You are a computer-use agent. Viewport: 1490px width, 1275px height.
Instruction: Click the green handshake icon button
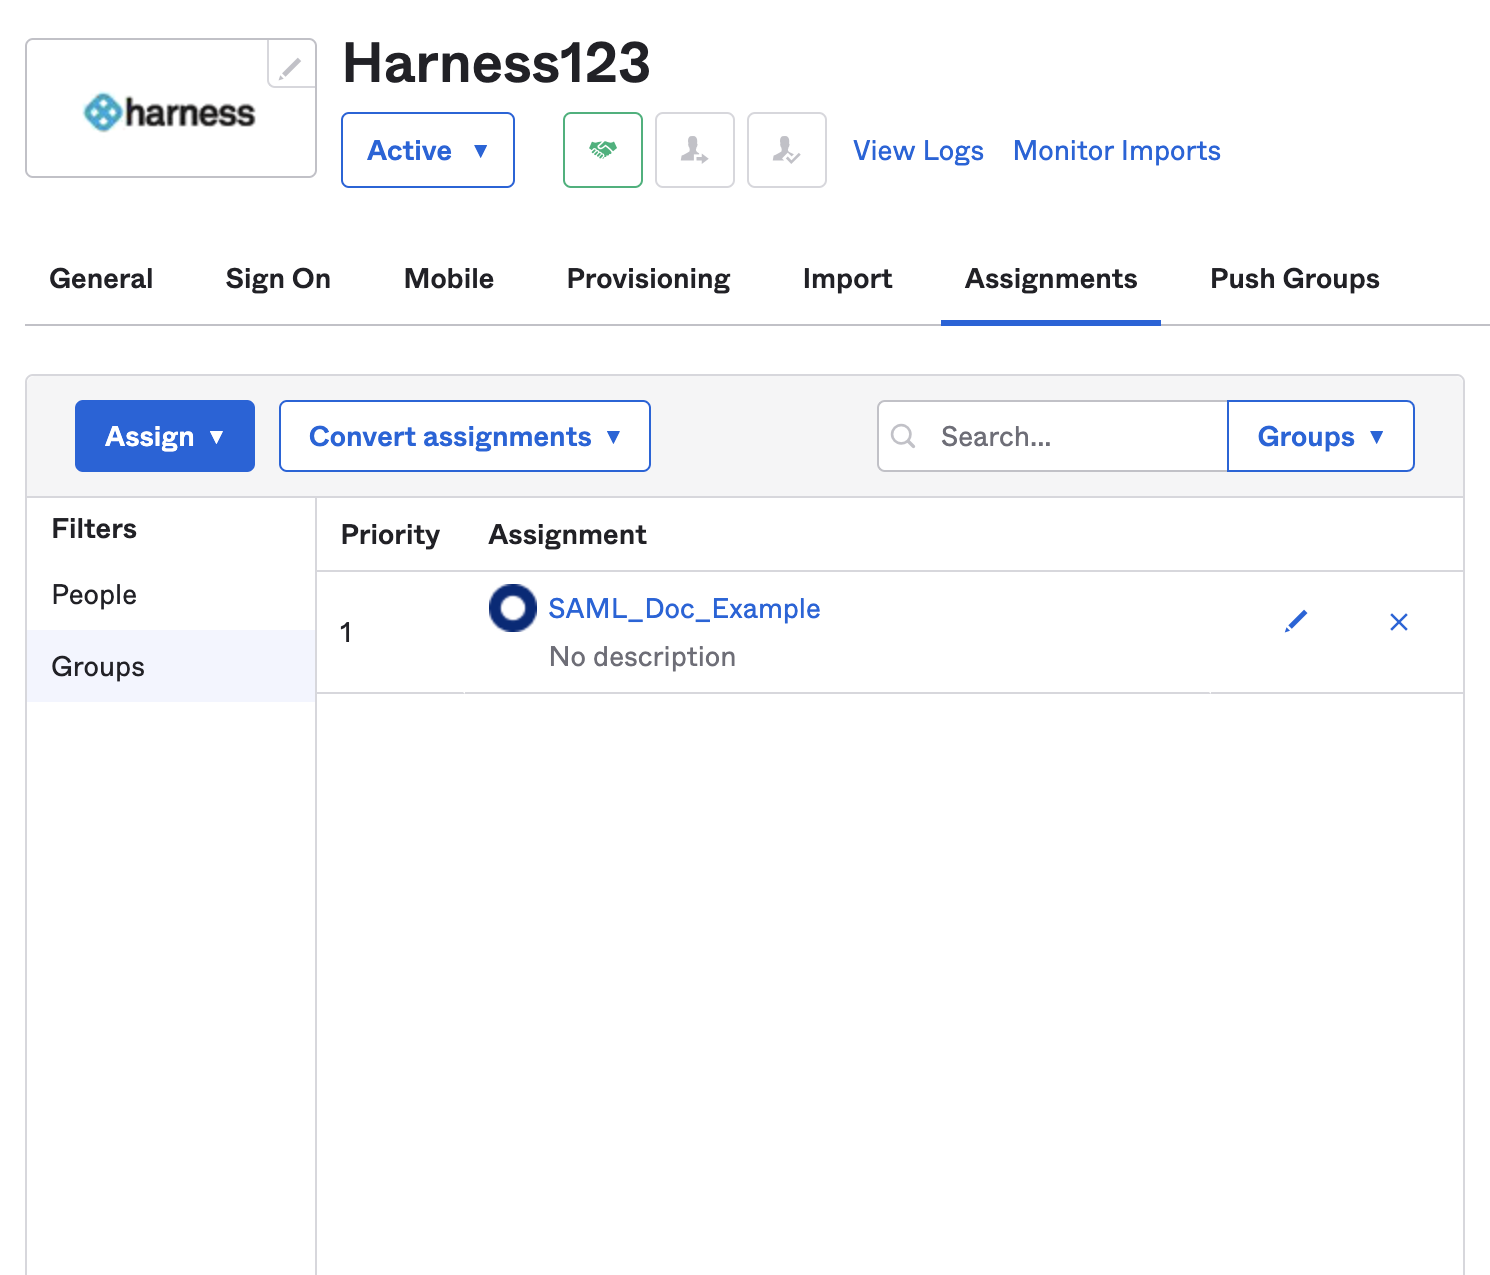pos(602,150)
